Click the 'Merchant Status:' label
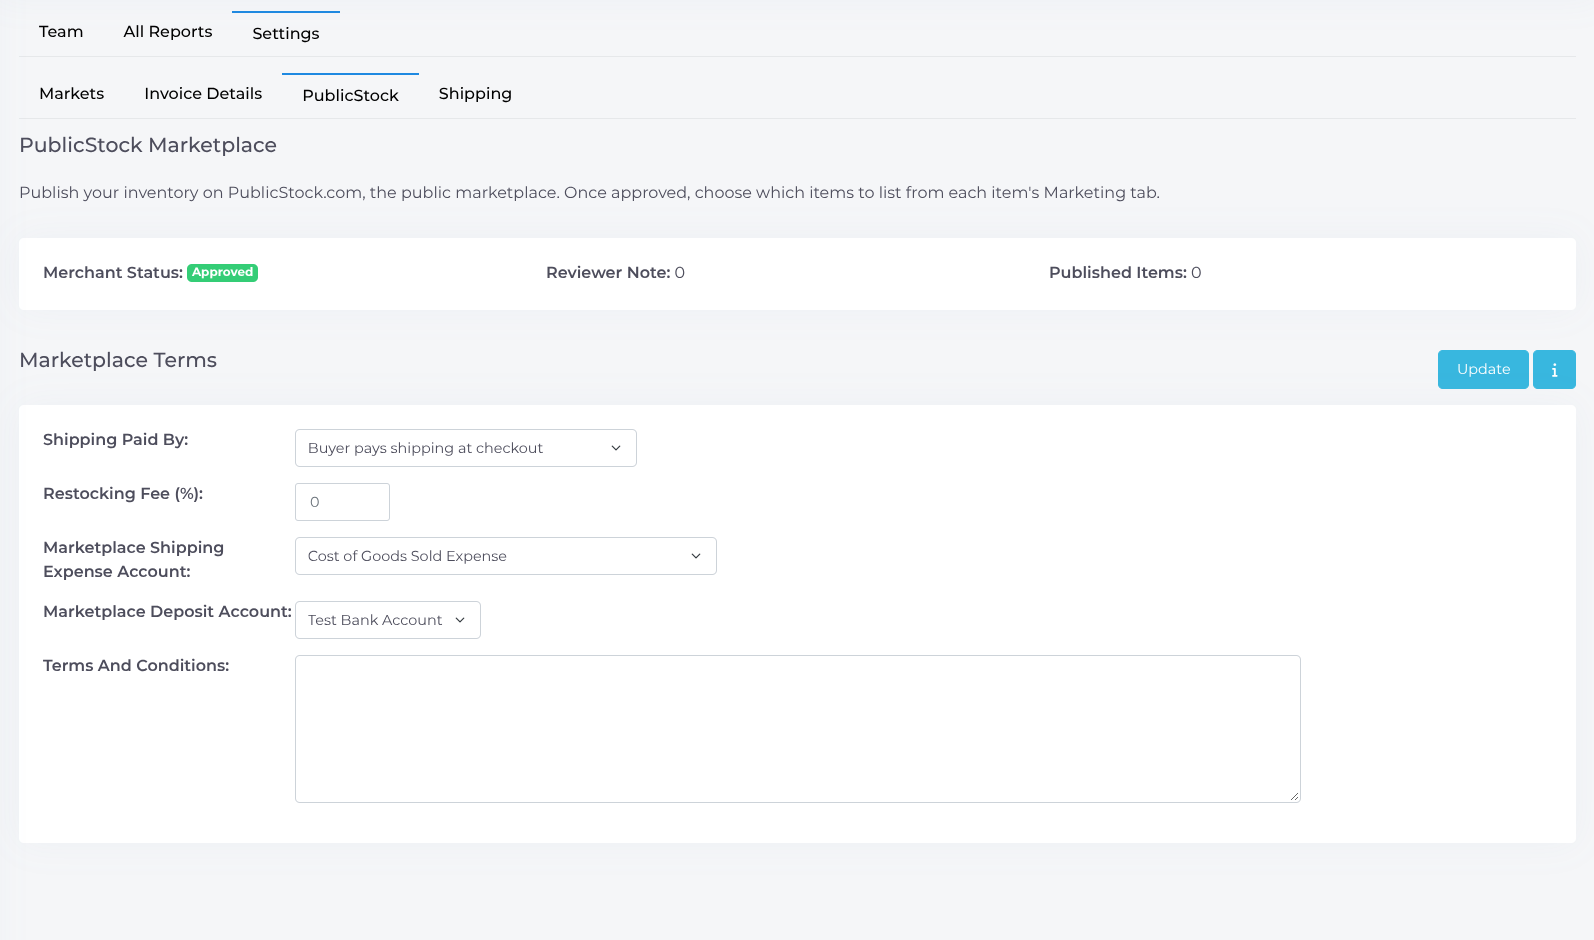Image resolution: width=1594 pixels, height=940 pixels. tap(113, 273)
